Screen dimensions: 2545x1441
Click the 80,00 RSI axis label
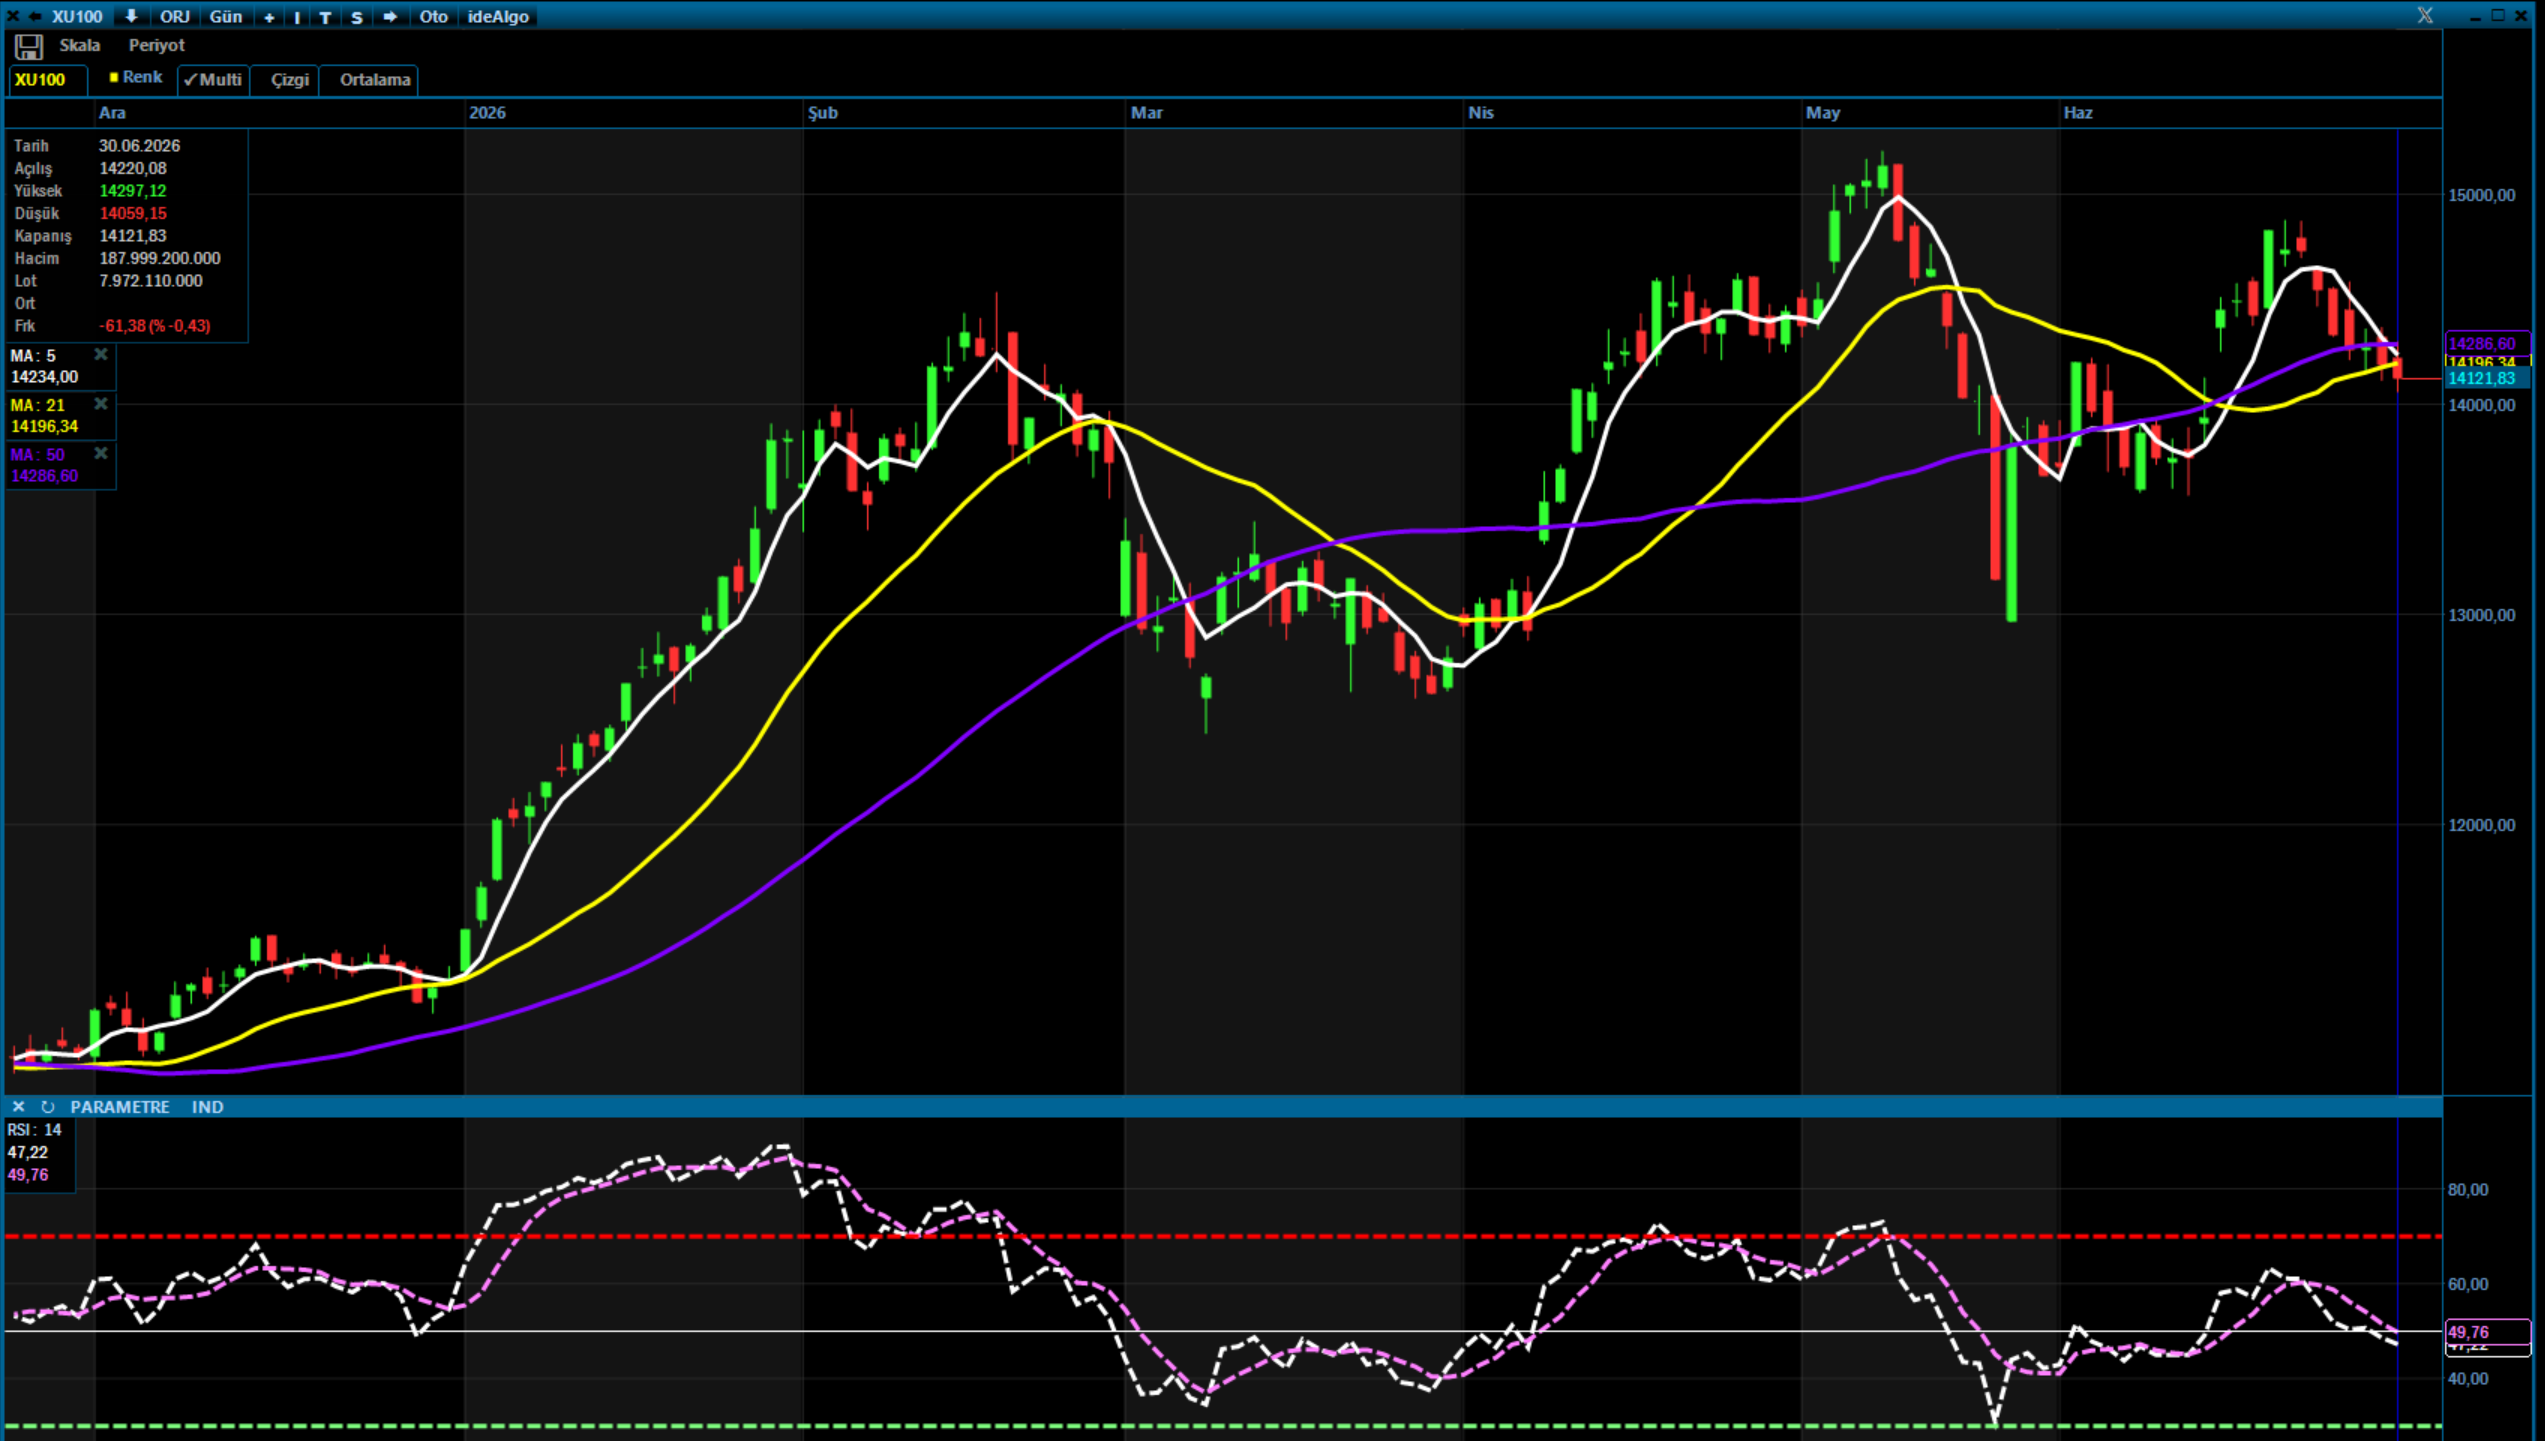click(x=2468, y=1190)
